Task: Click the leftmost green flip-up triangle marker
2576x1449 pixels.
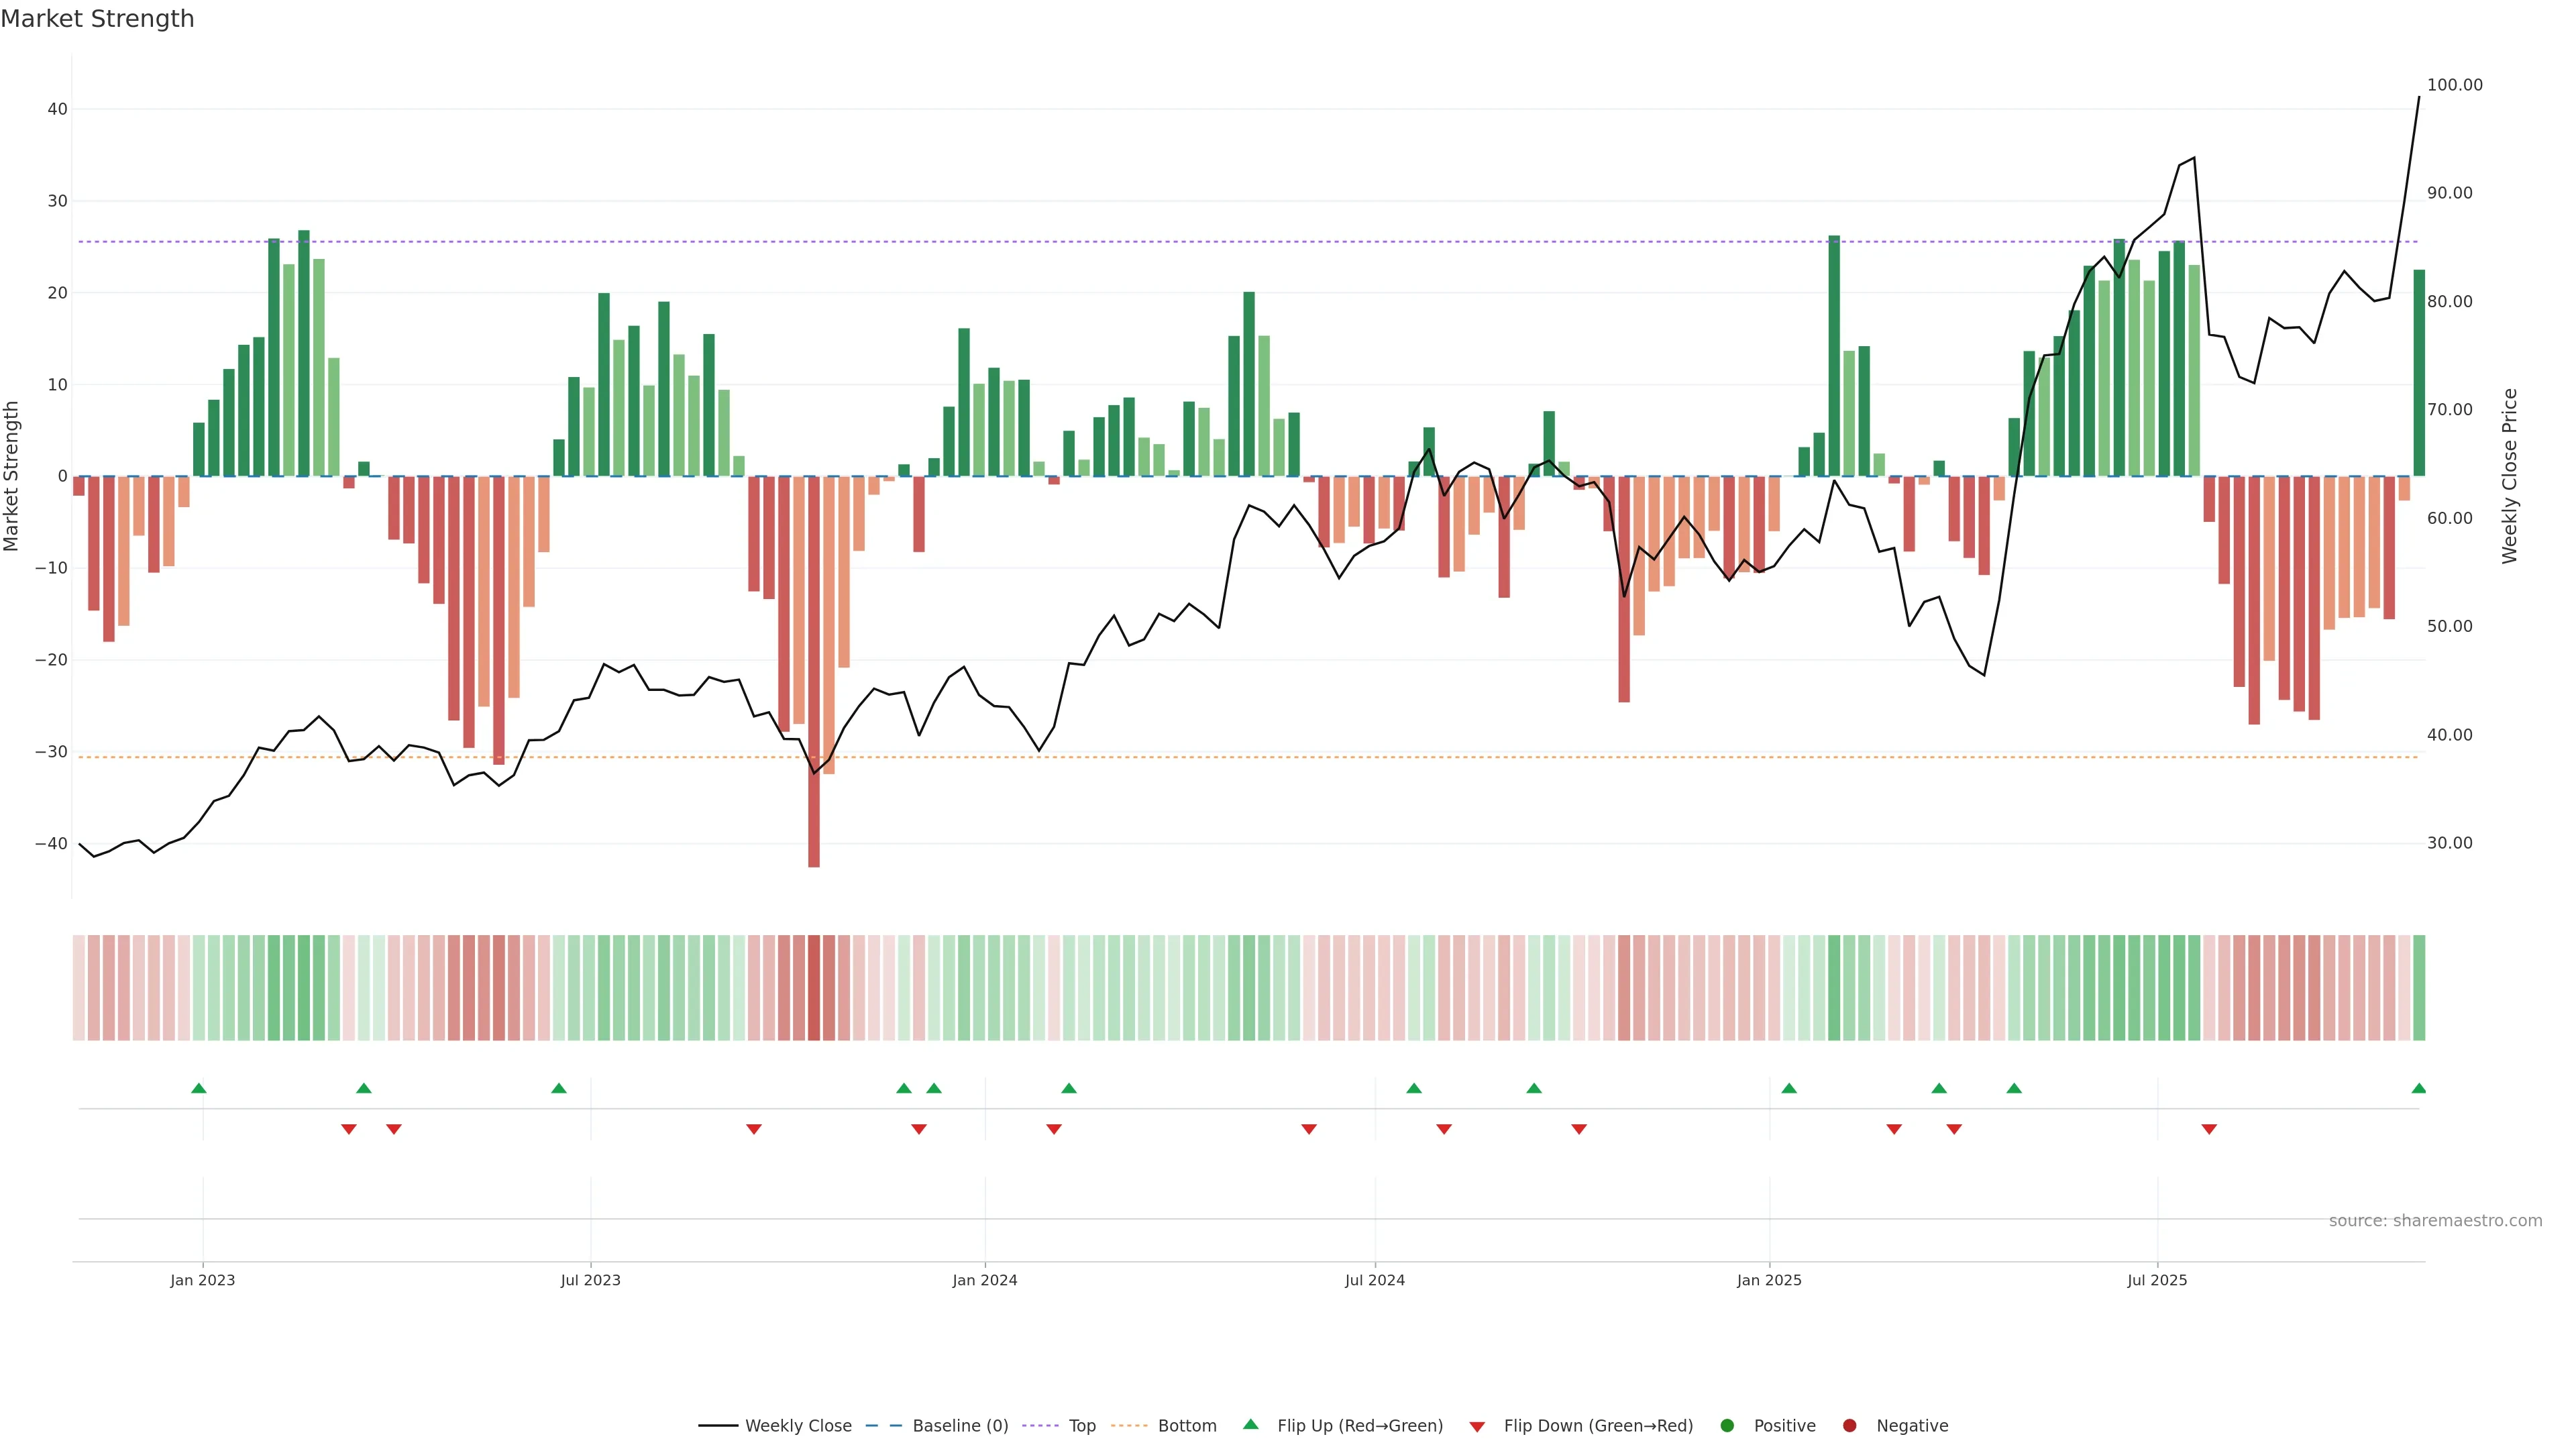Action: 198,1089
